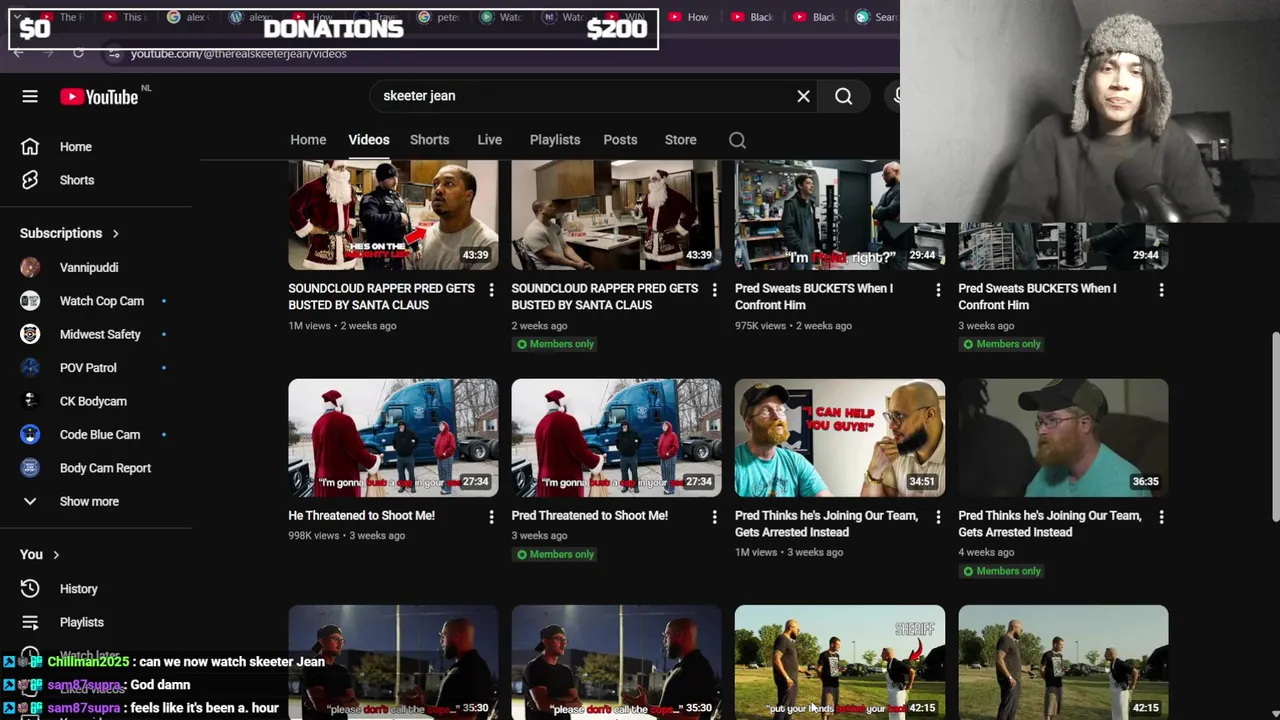
Task: Click the Midwest Safety subscription name
Action: pos(100,334)
